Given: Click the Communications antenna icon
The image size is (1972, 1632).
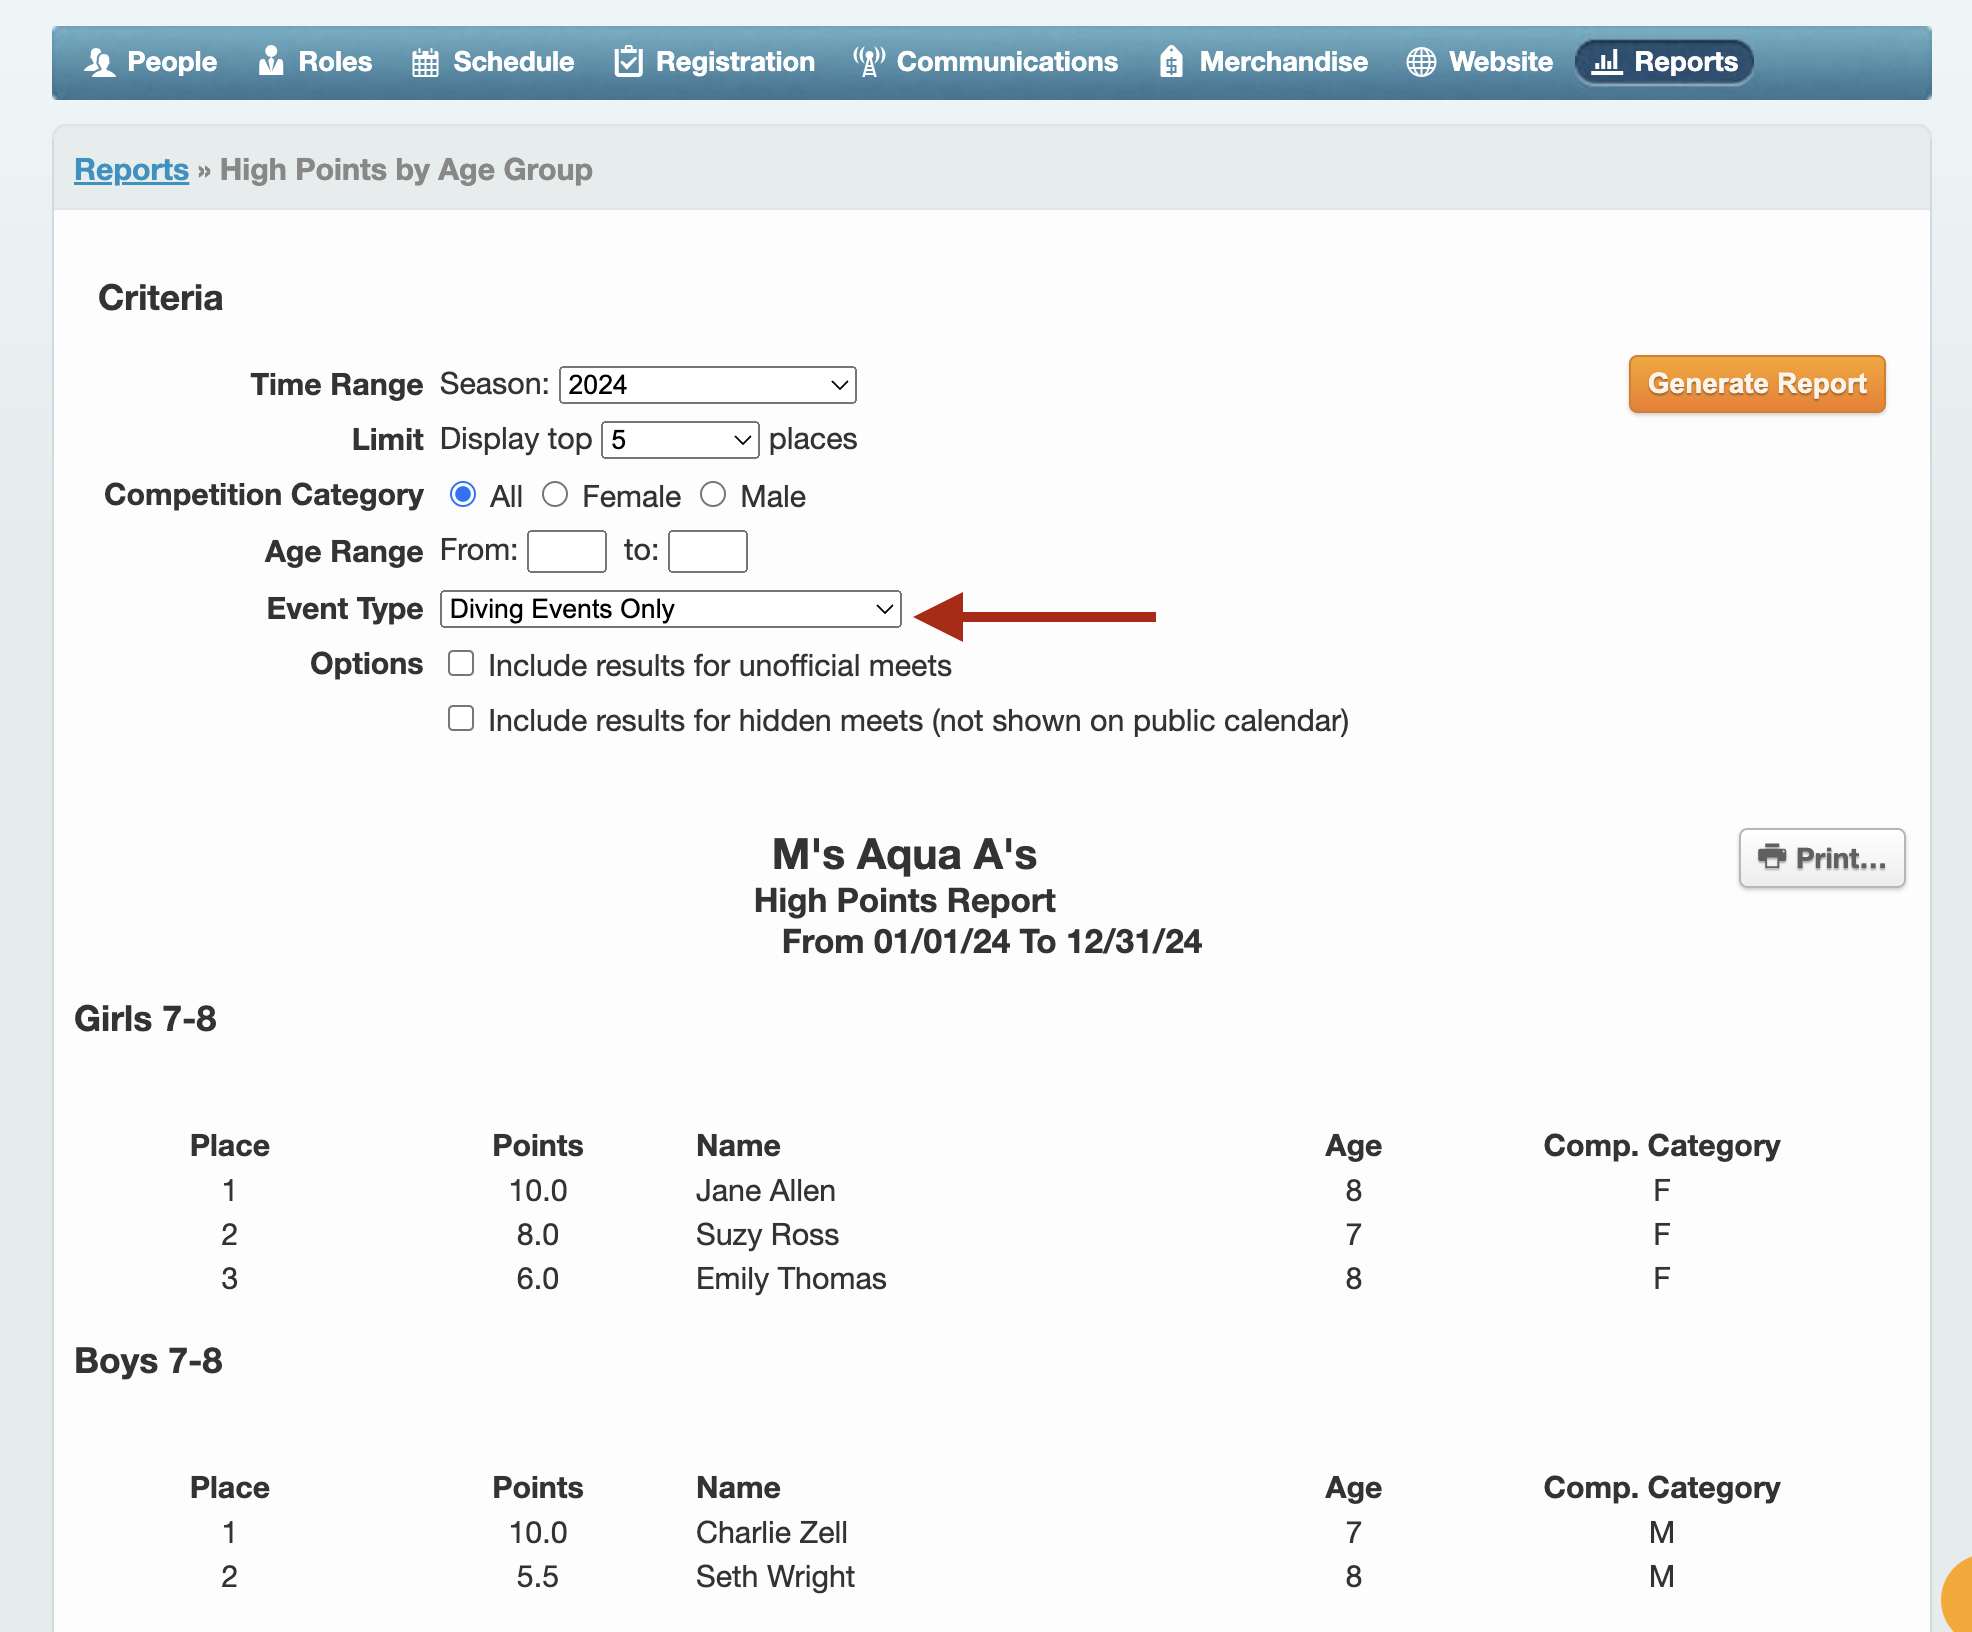Looking at the screenshot, I should point(869,62).
